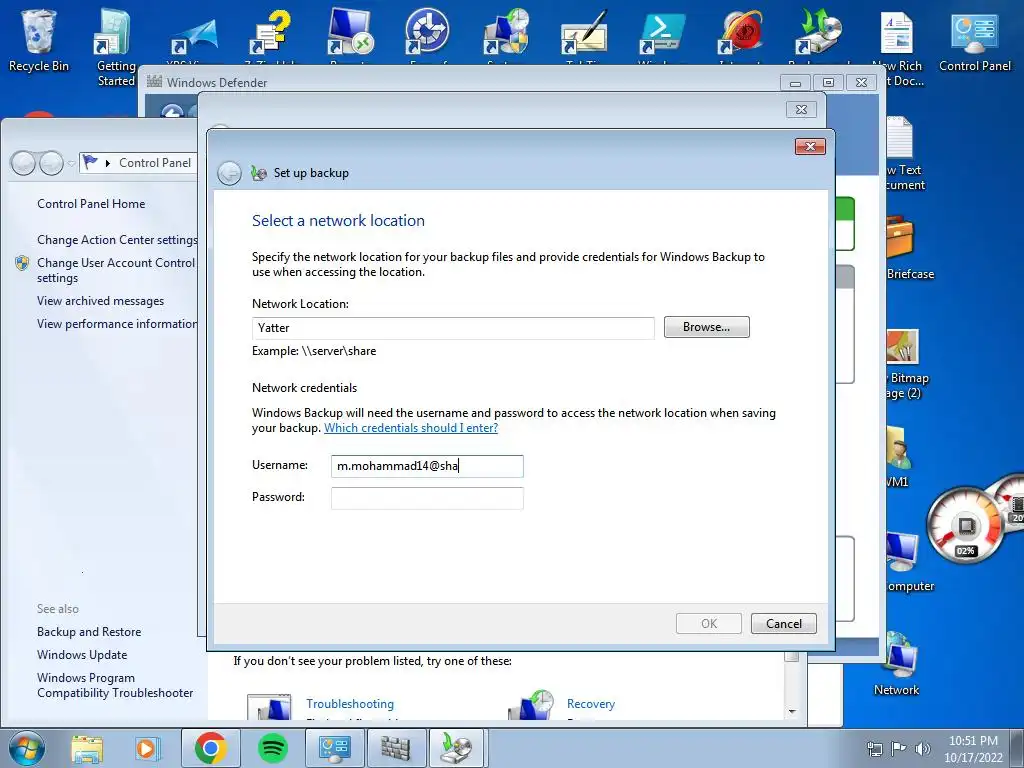The height and width of the screenshot is (768, 1024).
Task: Open Change User Account Control settings
Action: point(116,270)
